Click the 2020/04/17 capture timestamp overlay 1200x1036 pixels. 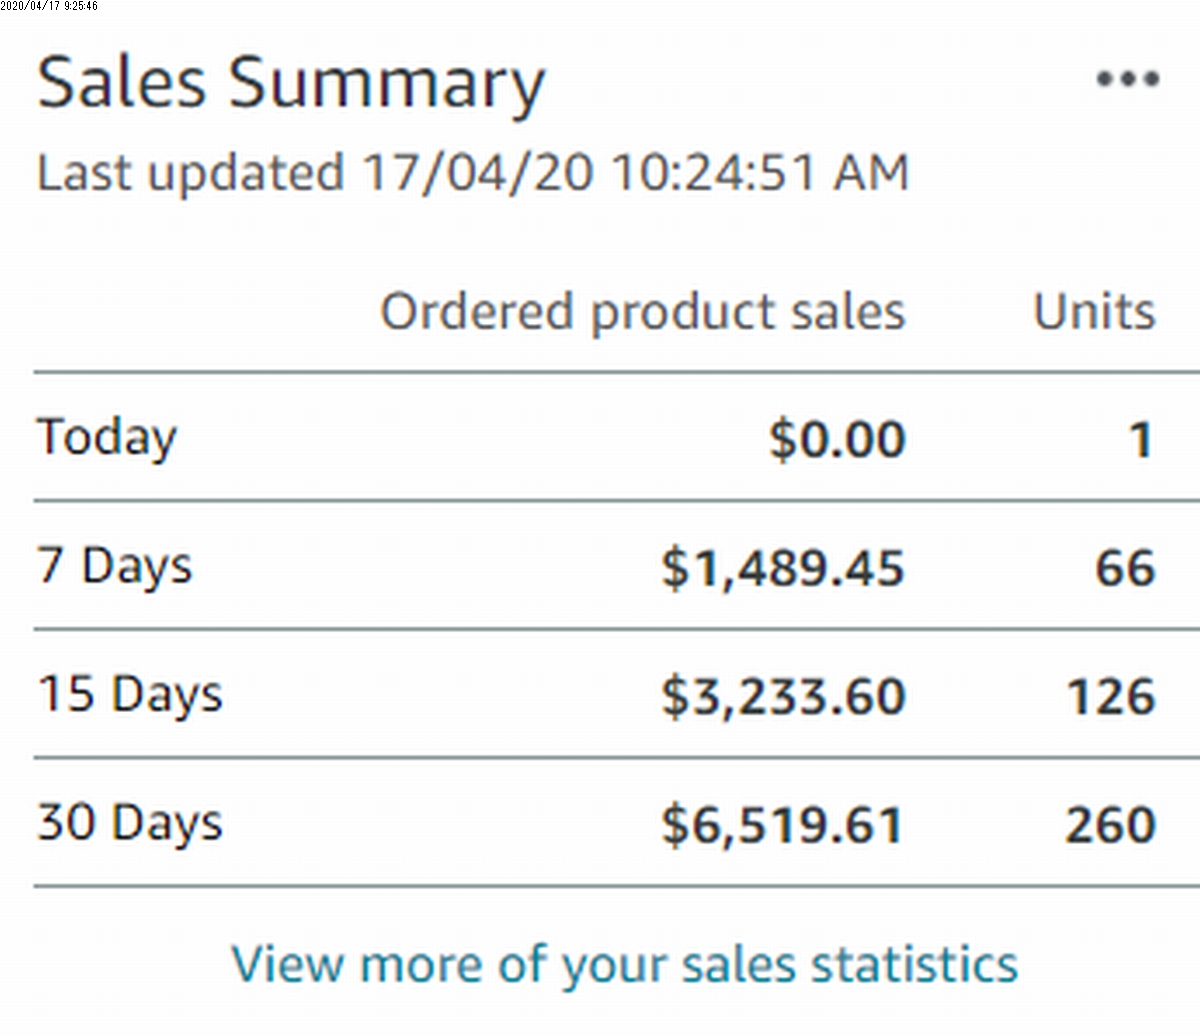(x=49, y=6)
